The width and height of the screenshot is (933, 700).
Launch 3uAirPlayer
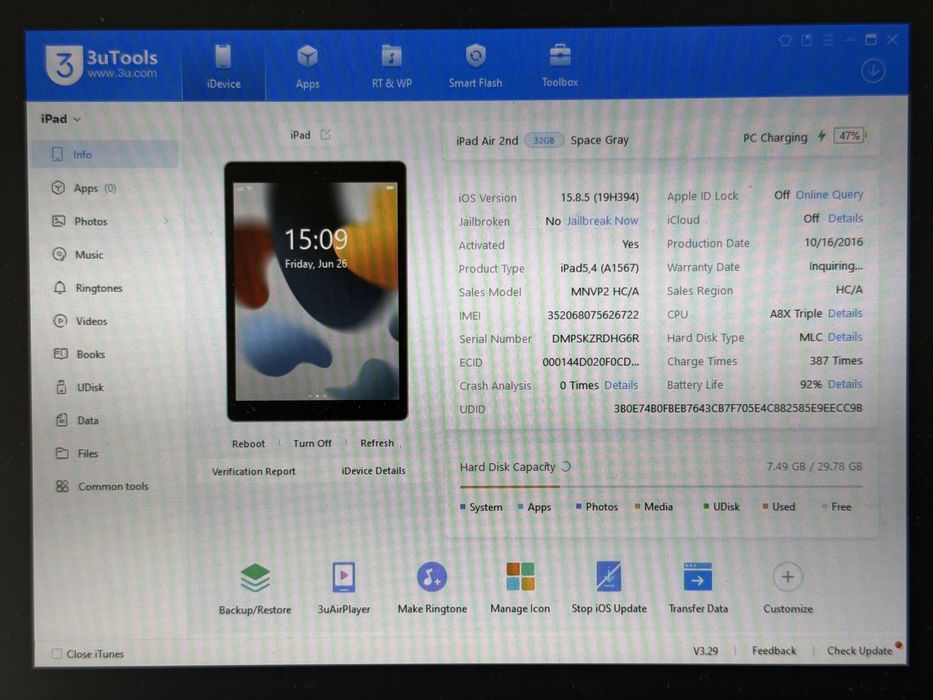pyautogui.click(x=344, y=588)
